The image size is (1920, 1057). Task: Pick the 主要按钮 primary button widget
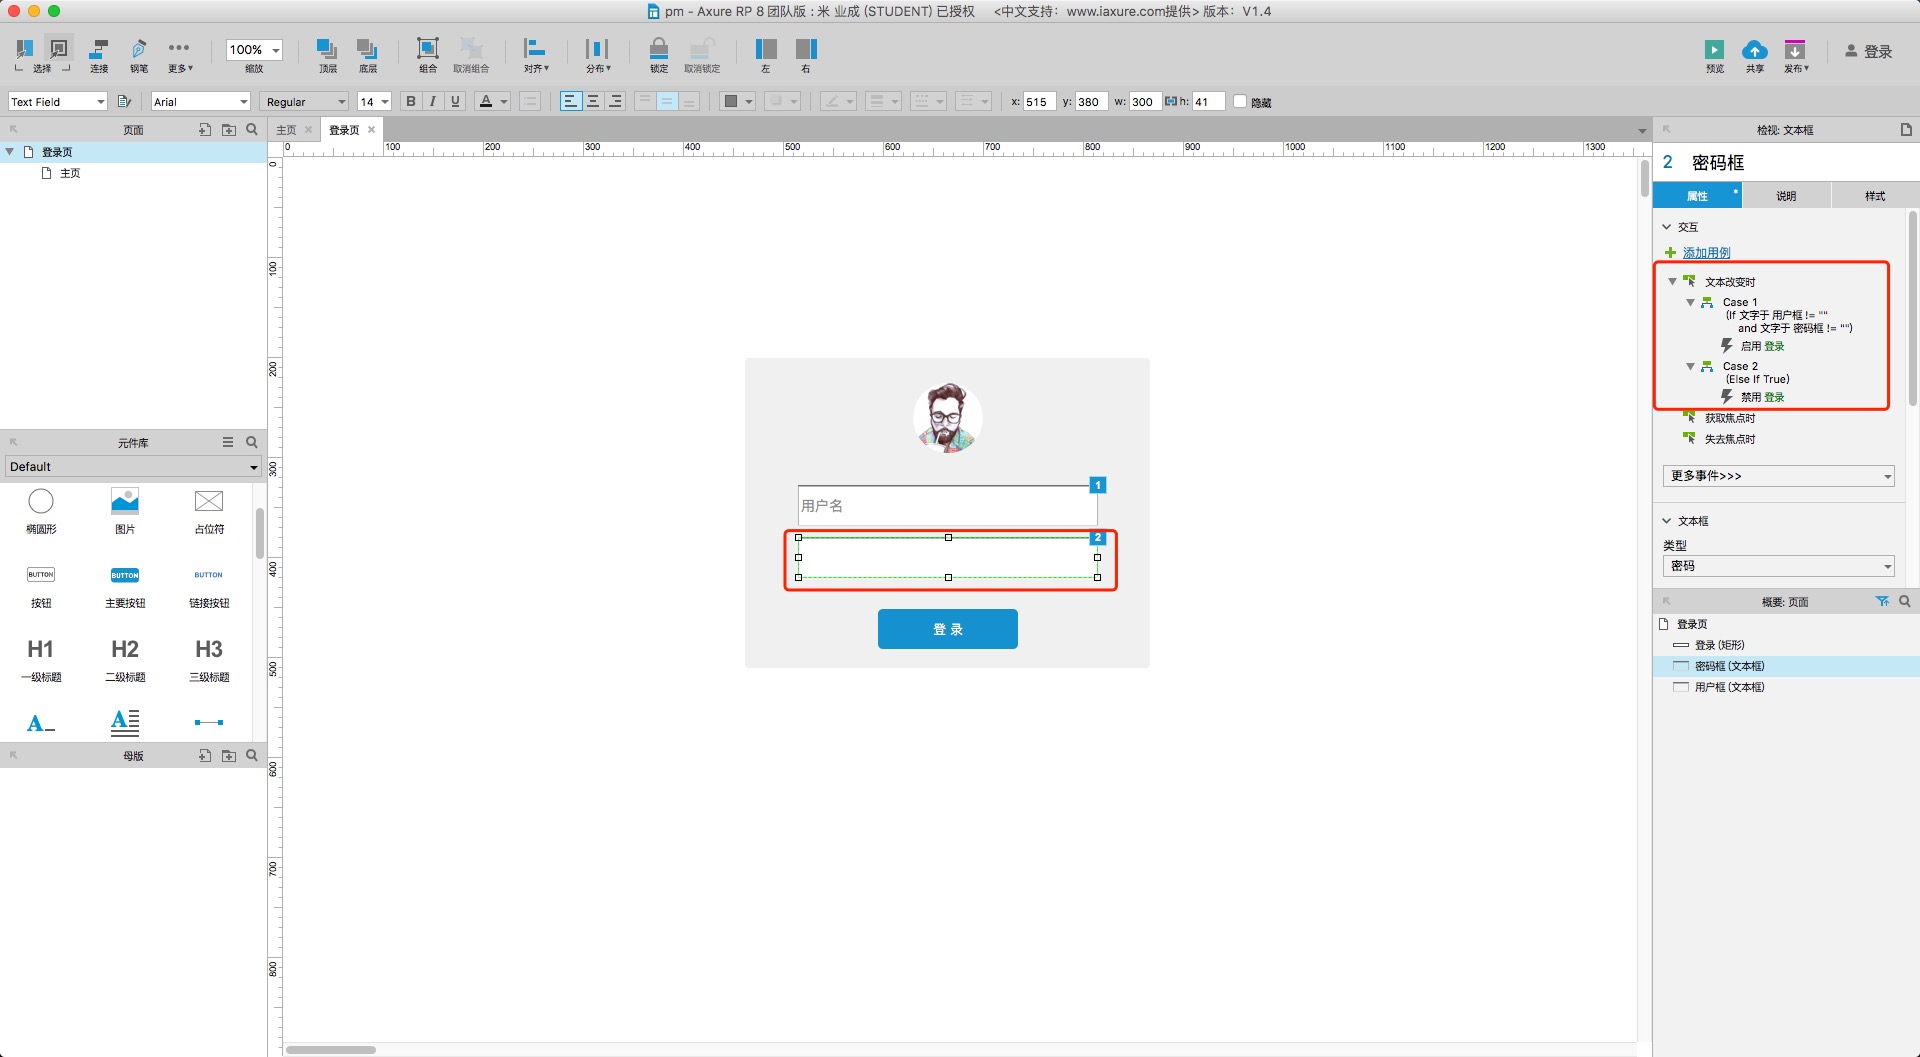pyautogui.click(x=125, y=586)
